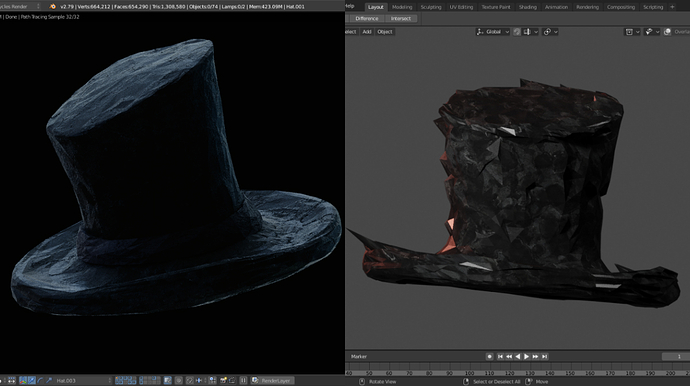The image size is (690, 386).
Task: Click the proportional editing circle icon
Action: pos(179,380)
